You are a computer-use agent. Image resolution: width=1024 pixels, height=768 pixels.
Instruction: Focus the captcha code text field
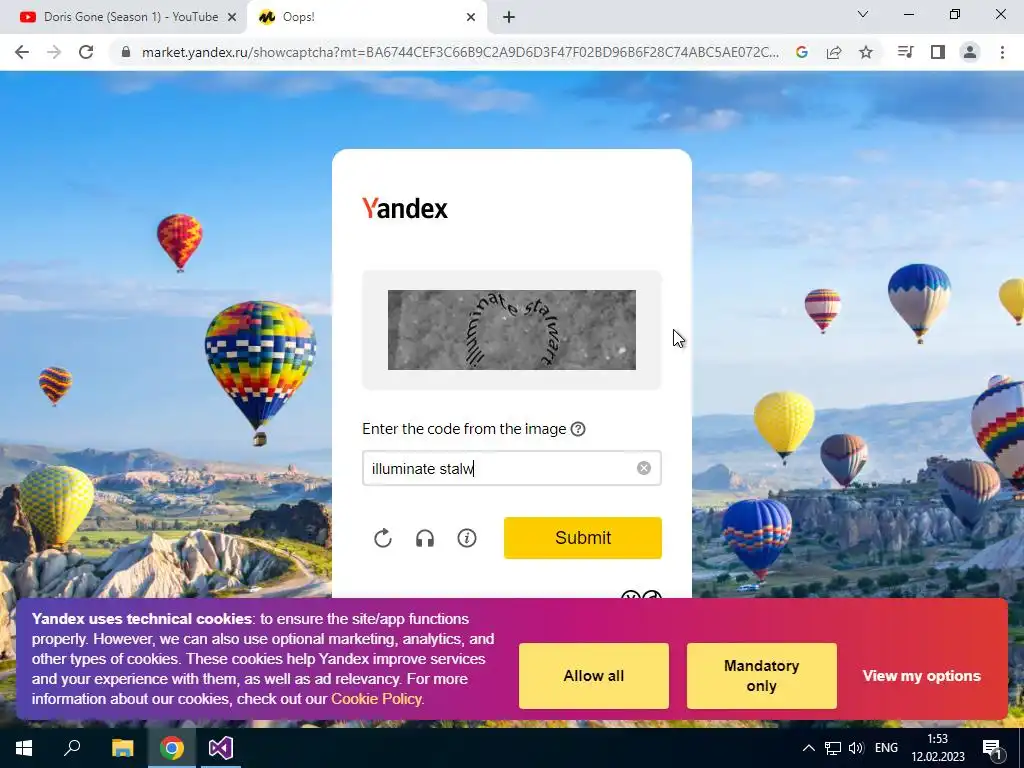(500, 468)
